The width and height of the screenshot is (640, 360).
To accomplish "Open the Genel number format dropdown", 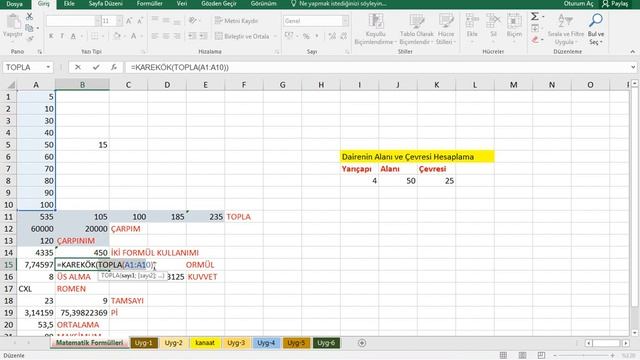I will (x=345, y=21).
